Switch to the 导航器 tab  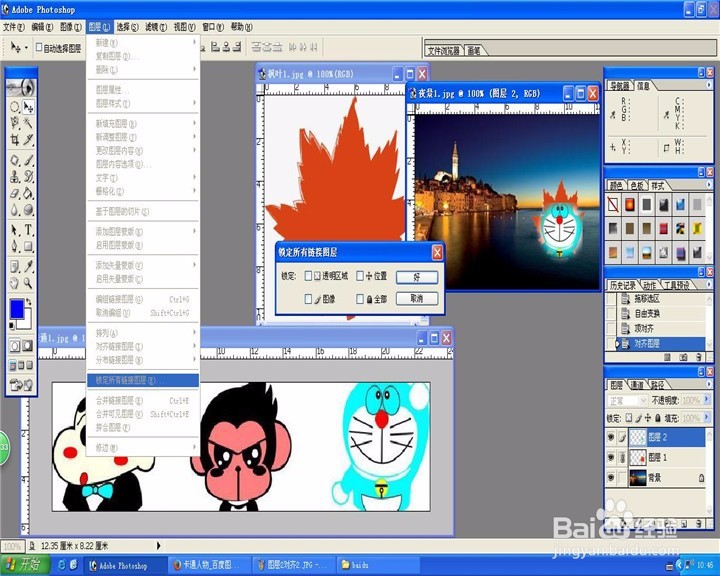(620, 85)
